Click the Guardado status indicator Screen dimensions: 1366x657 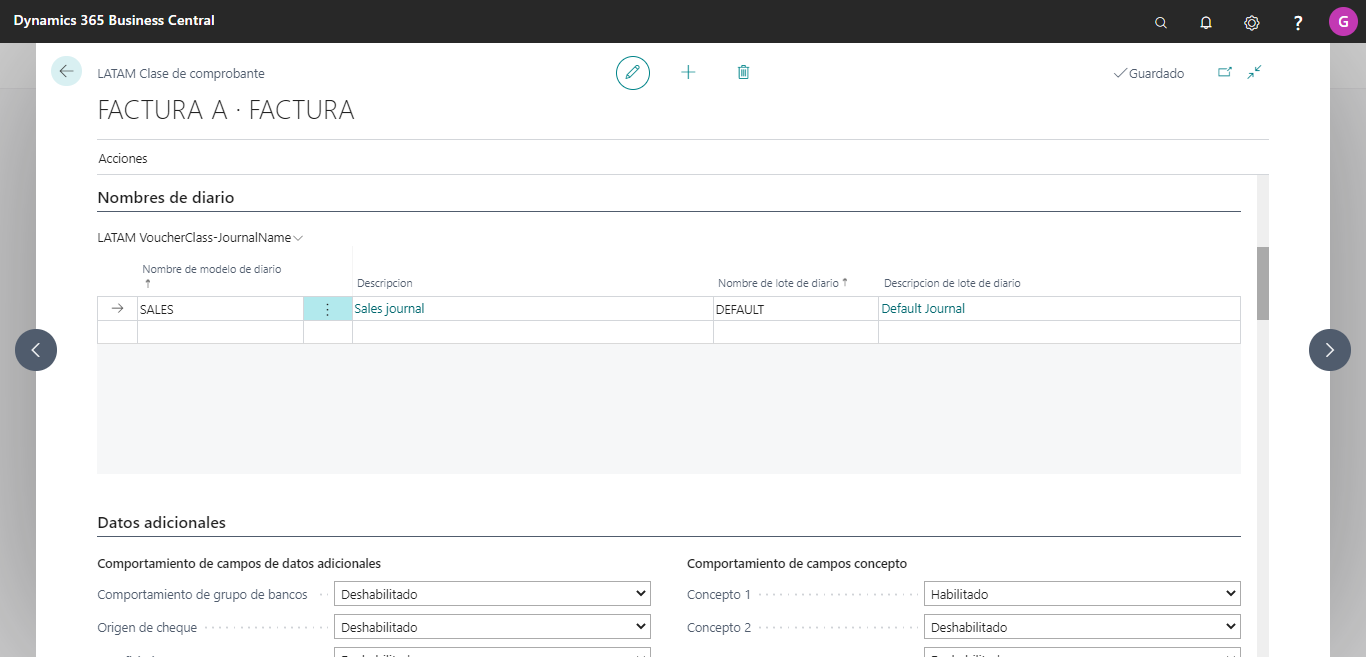pos(1148,73)
